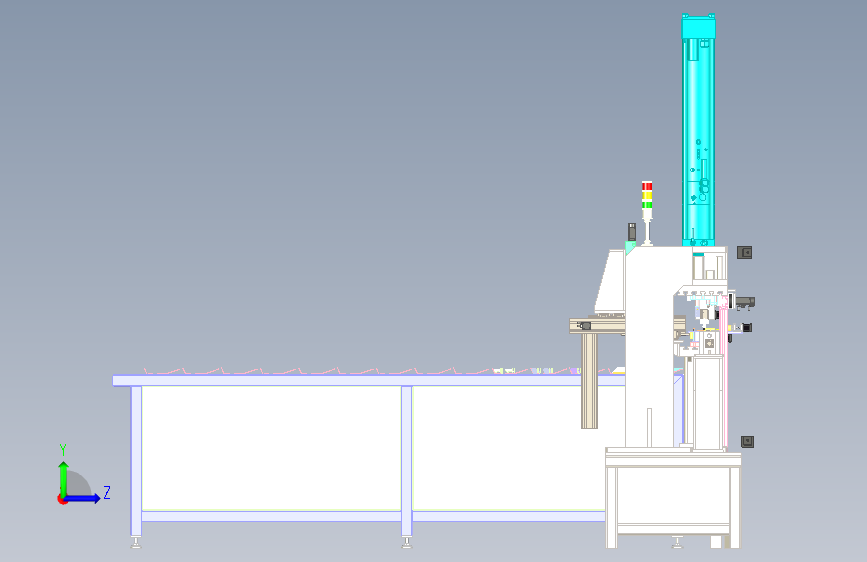Select the tall cyan cylinder atop the press
867x562 pixels.
click(x=698, y=130)
